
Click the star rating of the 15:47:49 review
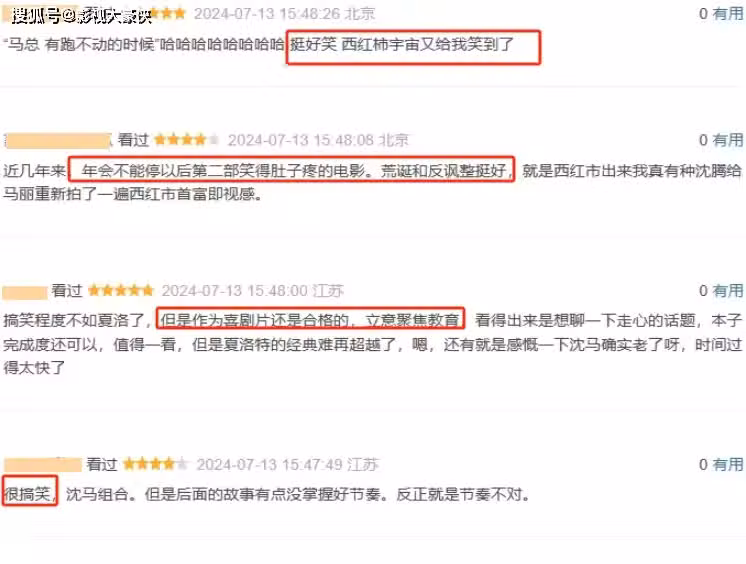[156, 464]
